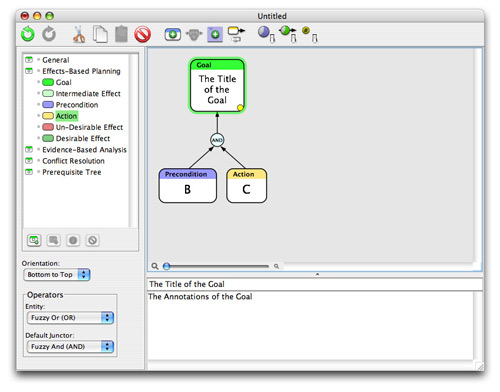Select the AND junctor circle

[x=217, y=140]
